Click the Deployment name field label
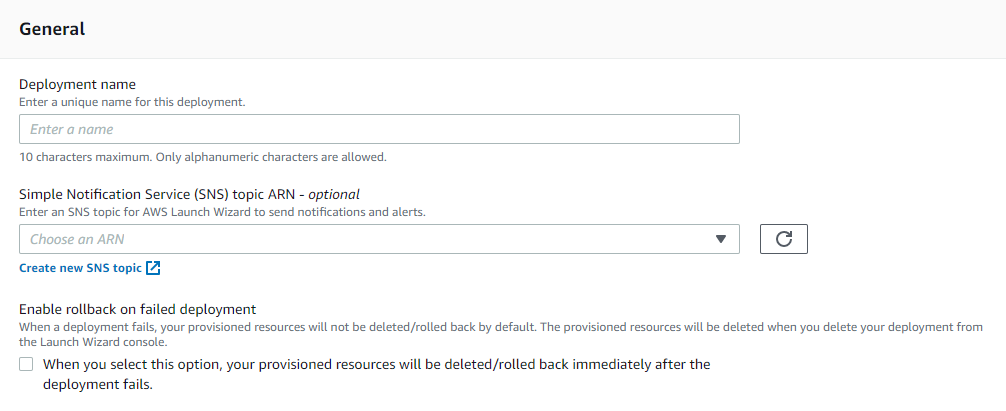The width and height of the screenshot is (1006, 411). coord(78,85)
